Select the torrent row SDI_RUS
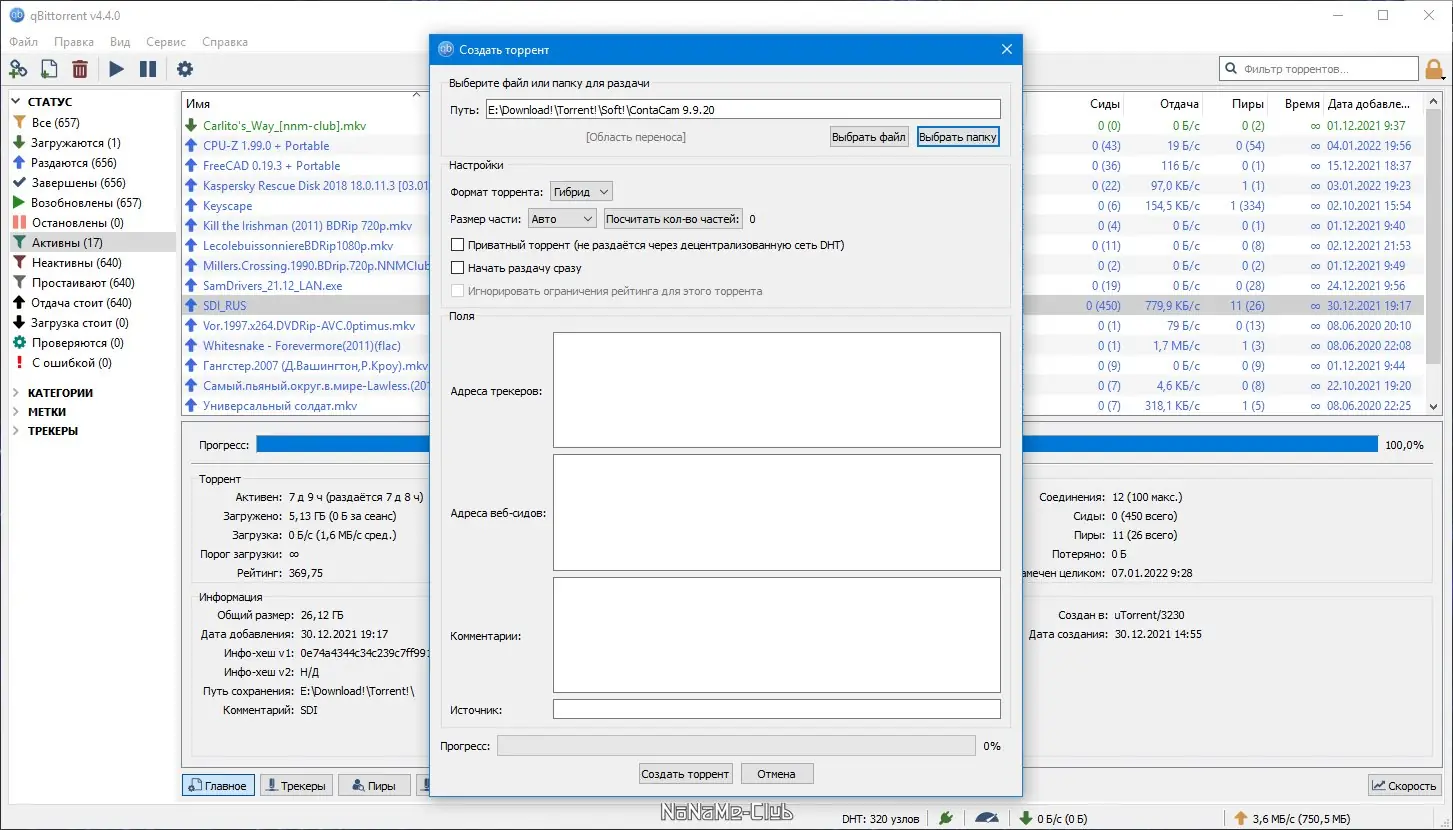This screenshot has height=830, width=1453. coord(224,306)
